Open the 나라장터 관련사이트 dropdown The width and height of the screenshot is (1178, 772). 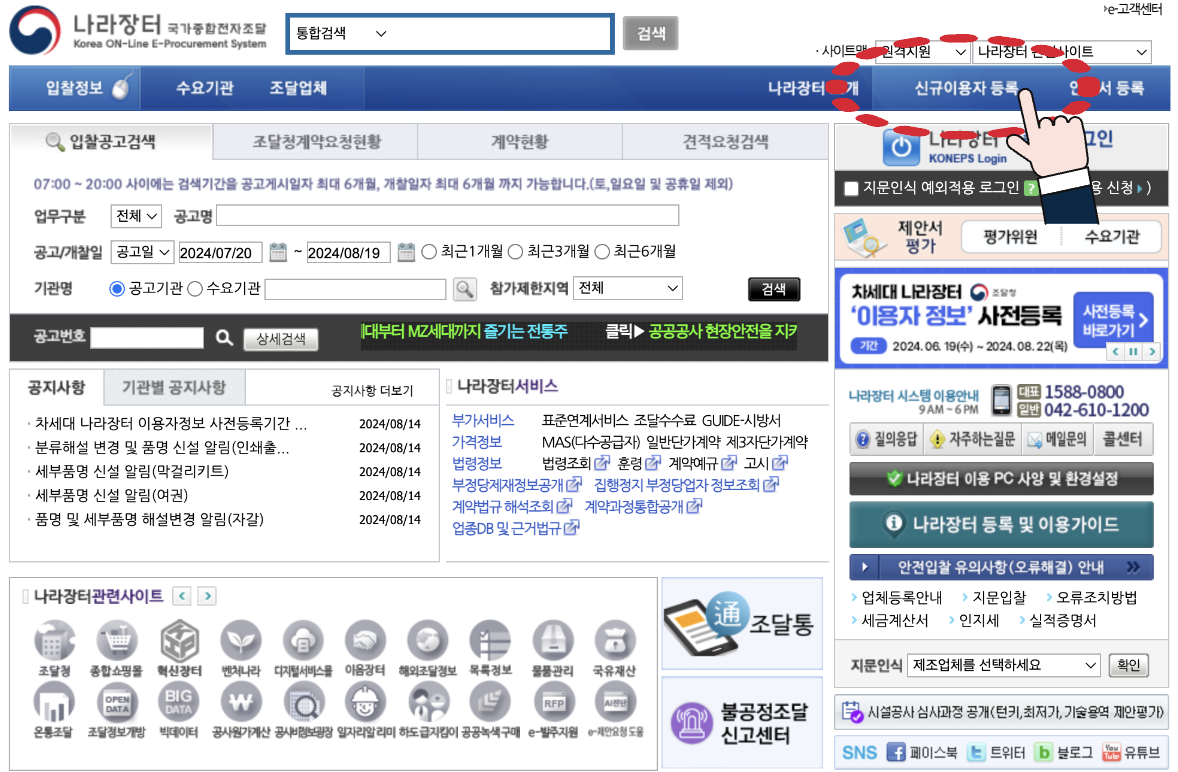[1062, 52]
